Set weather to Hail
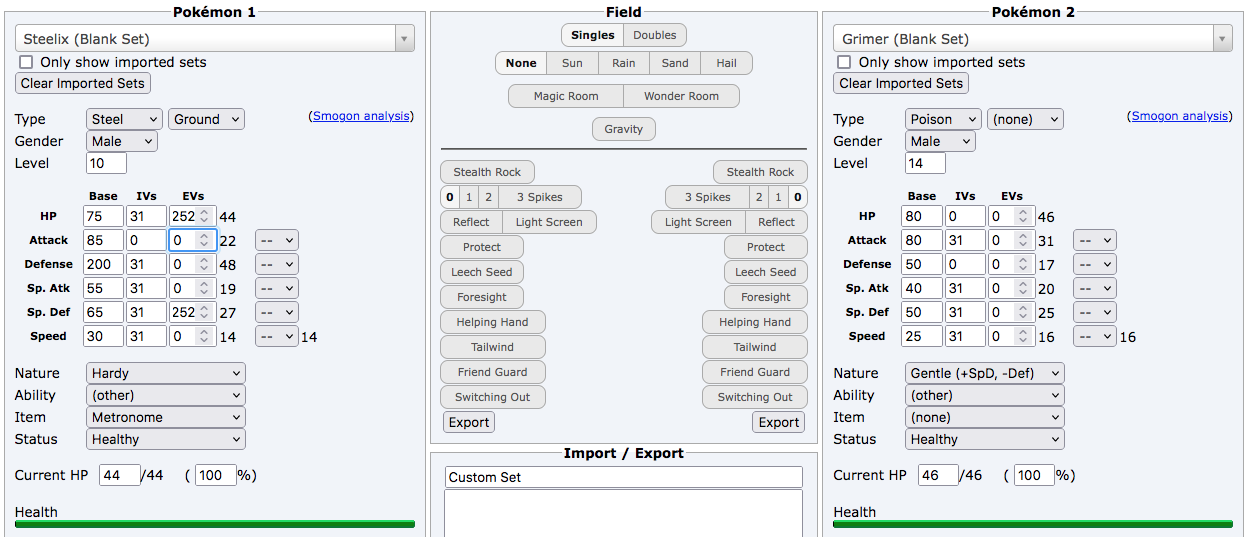Viewport: 1248px width, 537px height. click(x=727, y=63)
